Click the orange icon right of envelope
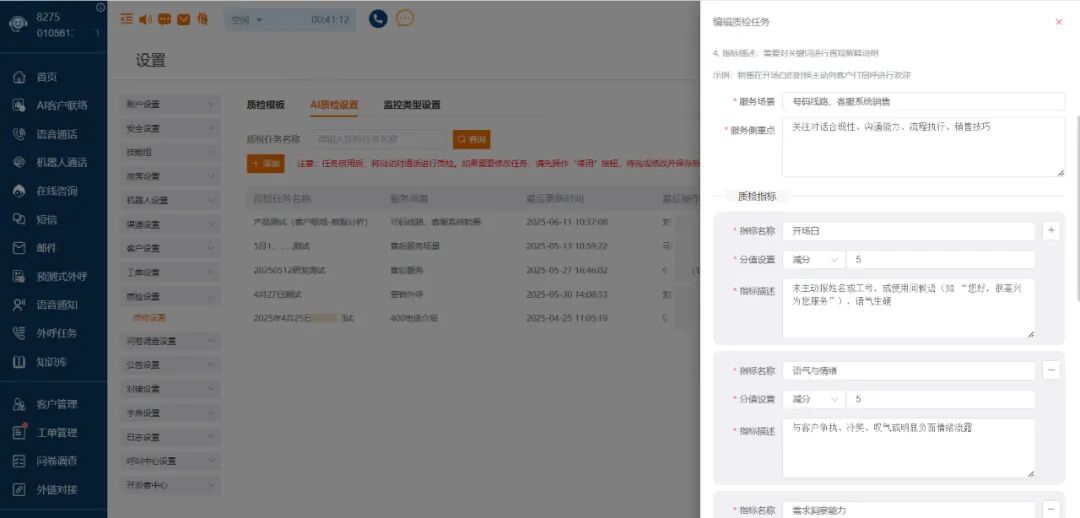 point(202,19)
